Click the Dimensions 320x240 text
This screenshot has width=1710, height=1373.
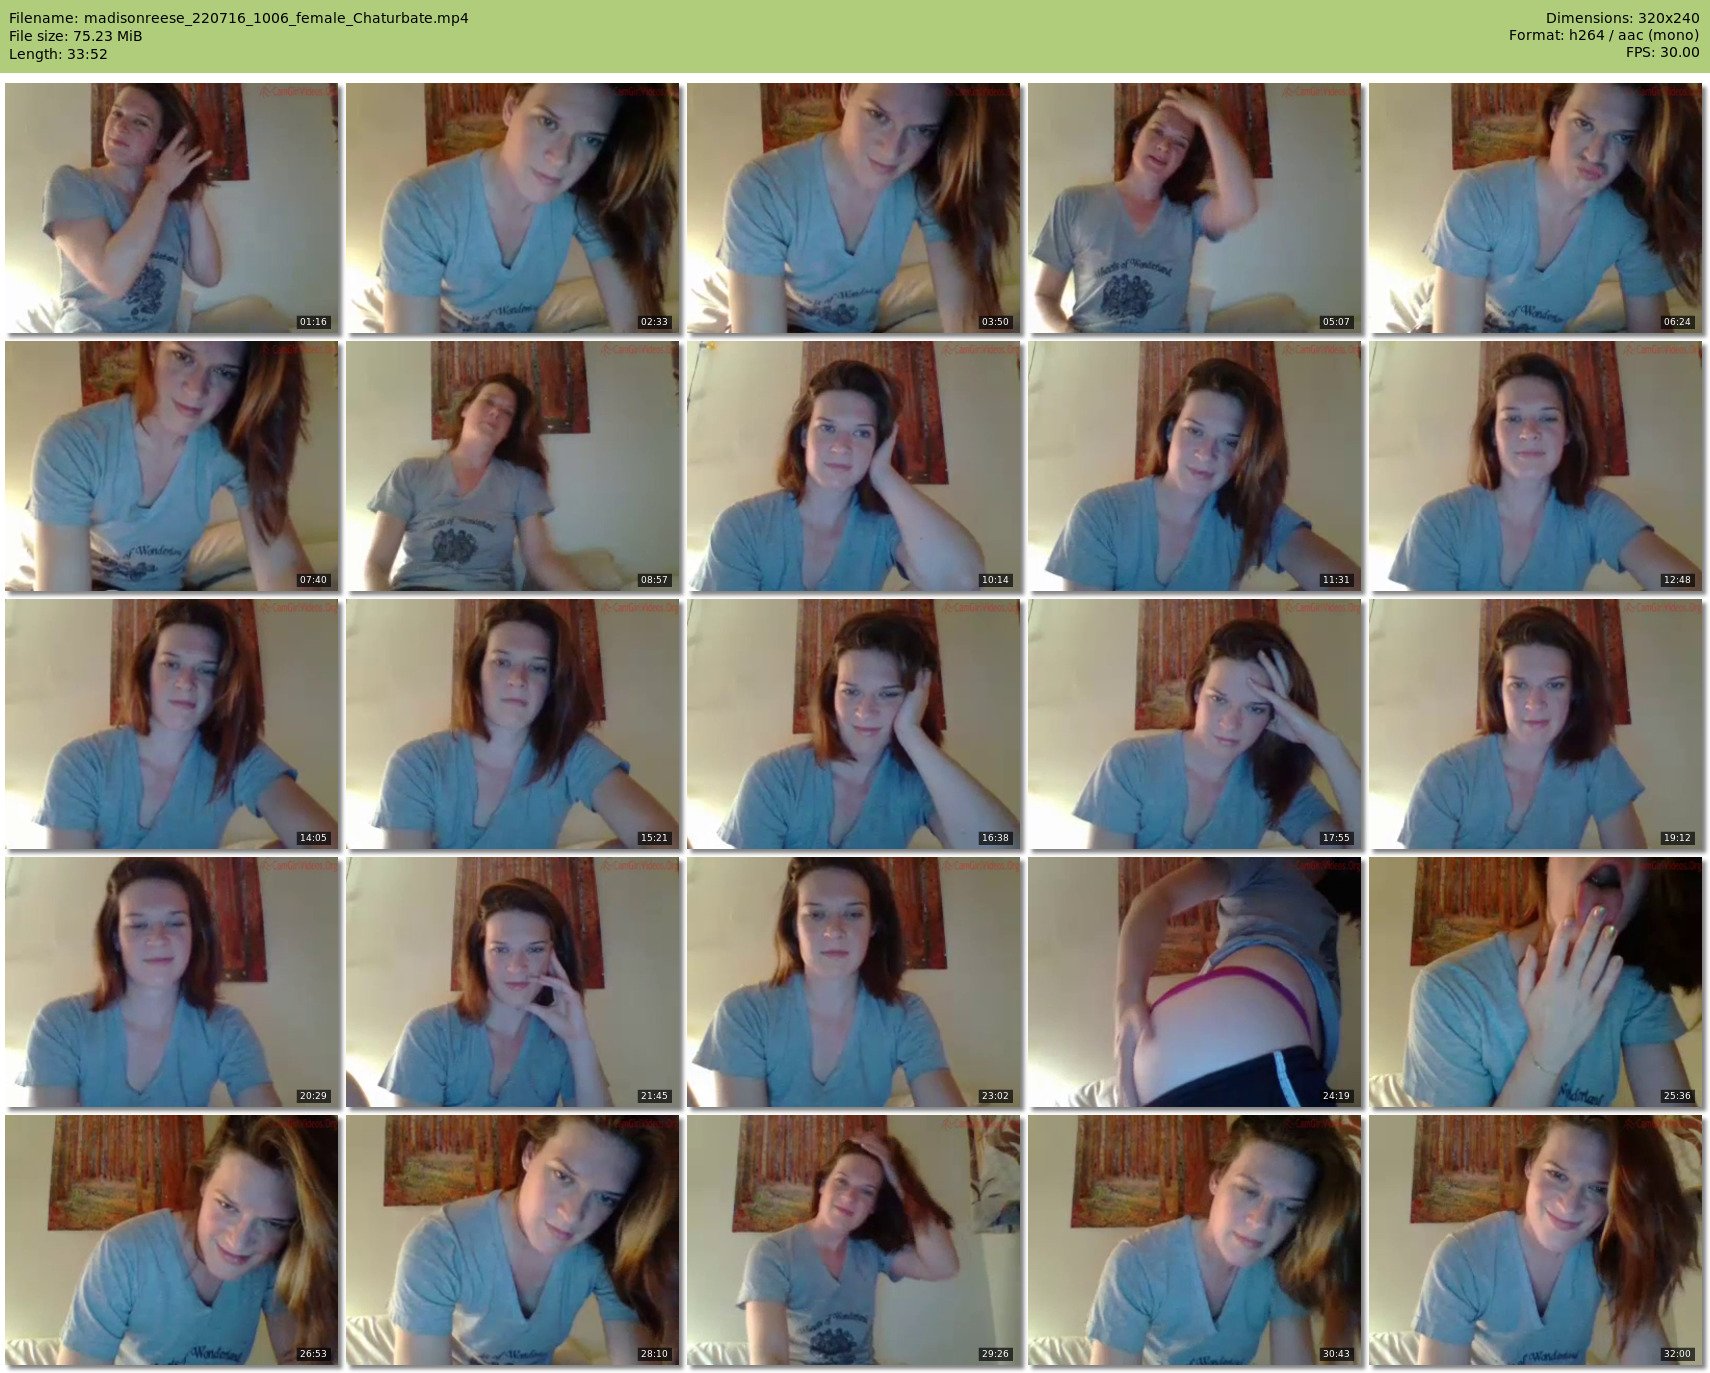pos(1622,18)
